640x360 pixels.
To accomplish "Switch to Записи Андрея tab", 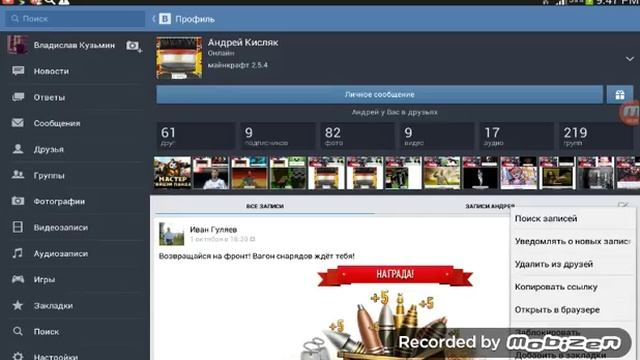I will click(490, 206).
